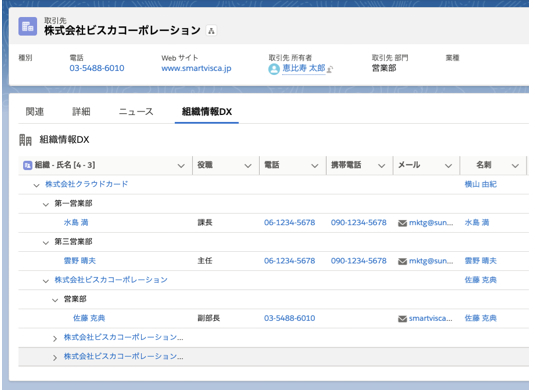This screenshot has height=390, width=535.
Task: Open owner link 恵比寿 太郎
Action: (x=304, y=68)
